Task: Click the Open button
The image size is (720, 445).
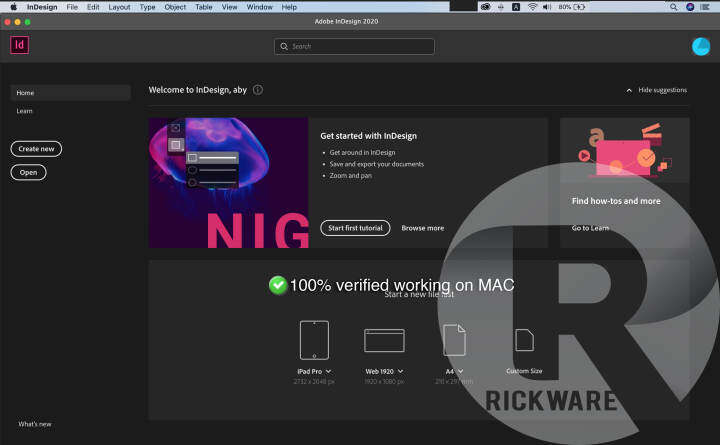Action: 28,172
